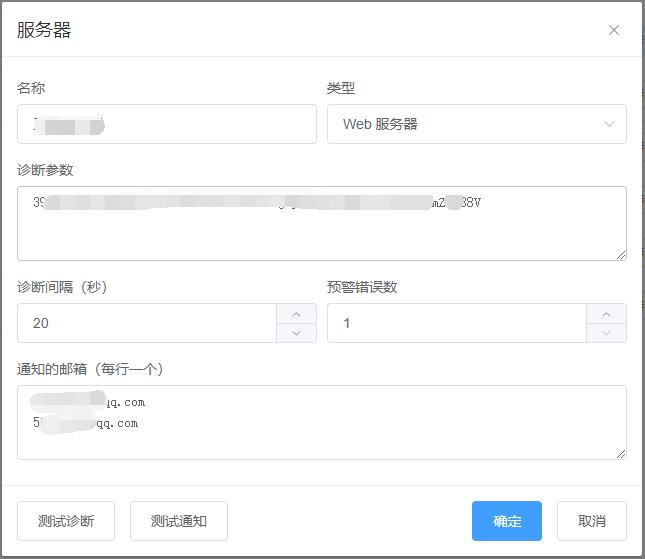Click the 名称 text input field

[x=166, y=124]
